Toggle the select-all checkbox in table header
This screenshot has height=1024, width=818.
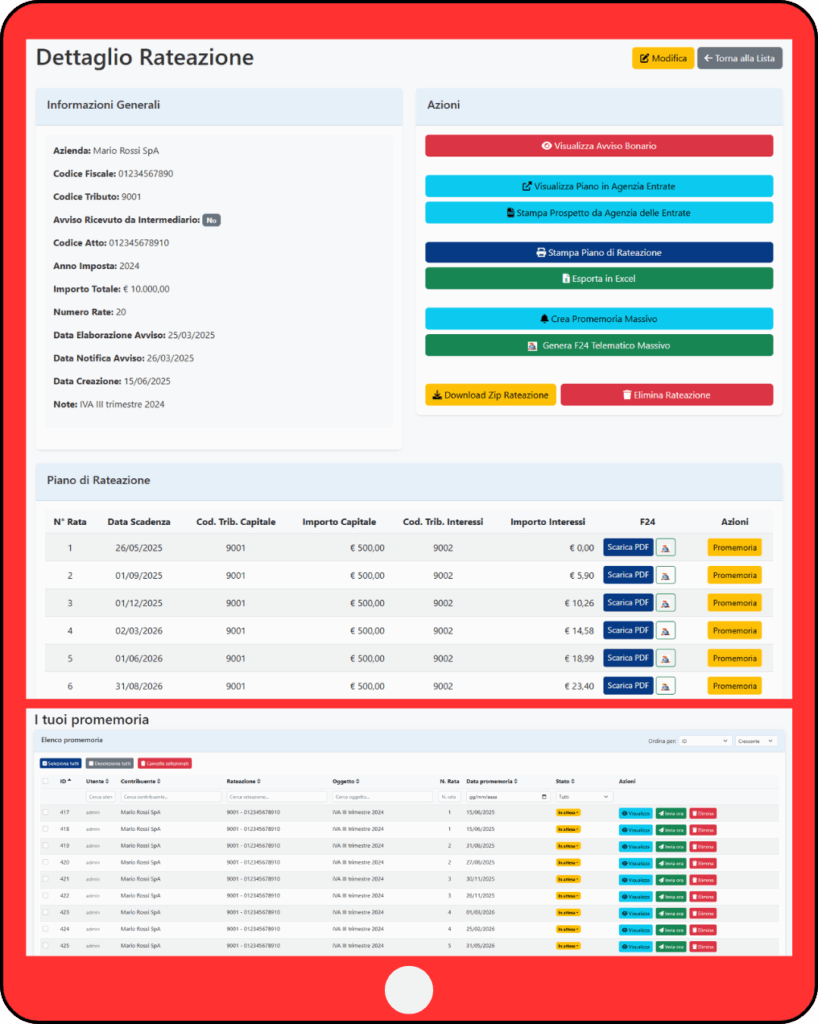click(x=45, y=781)
